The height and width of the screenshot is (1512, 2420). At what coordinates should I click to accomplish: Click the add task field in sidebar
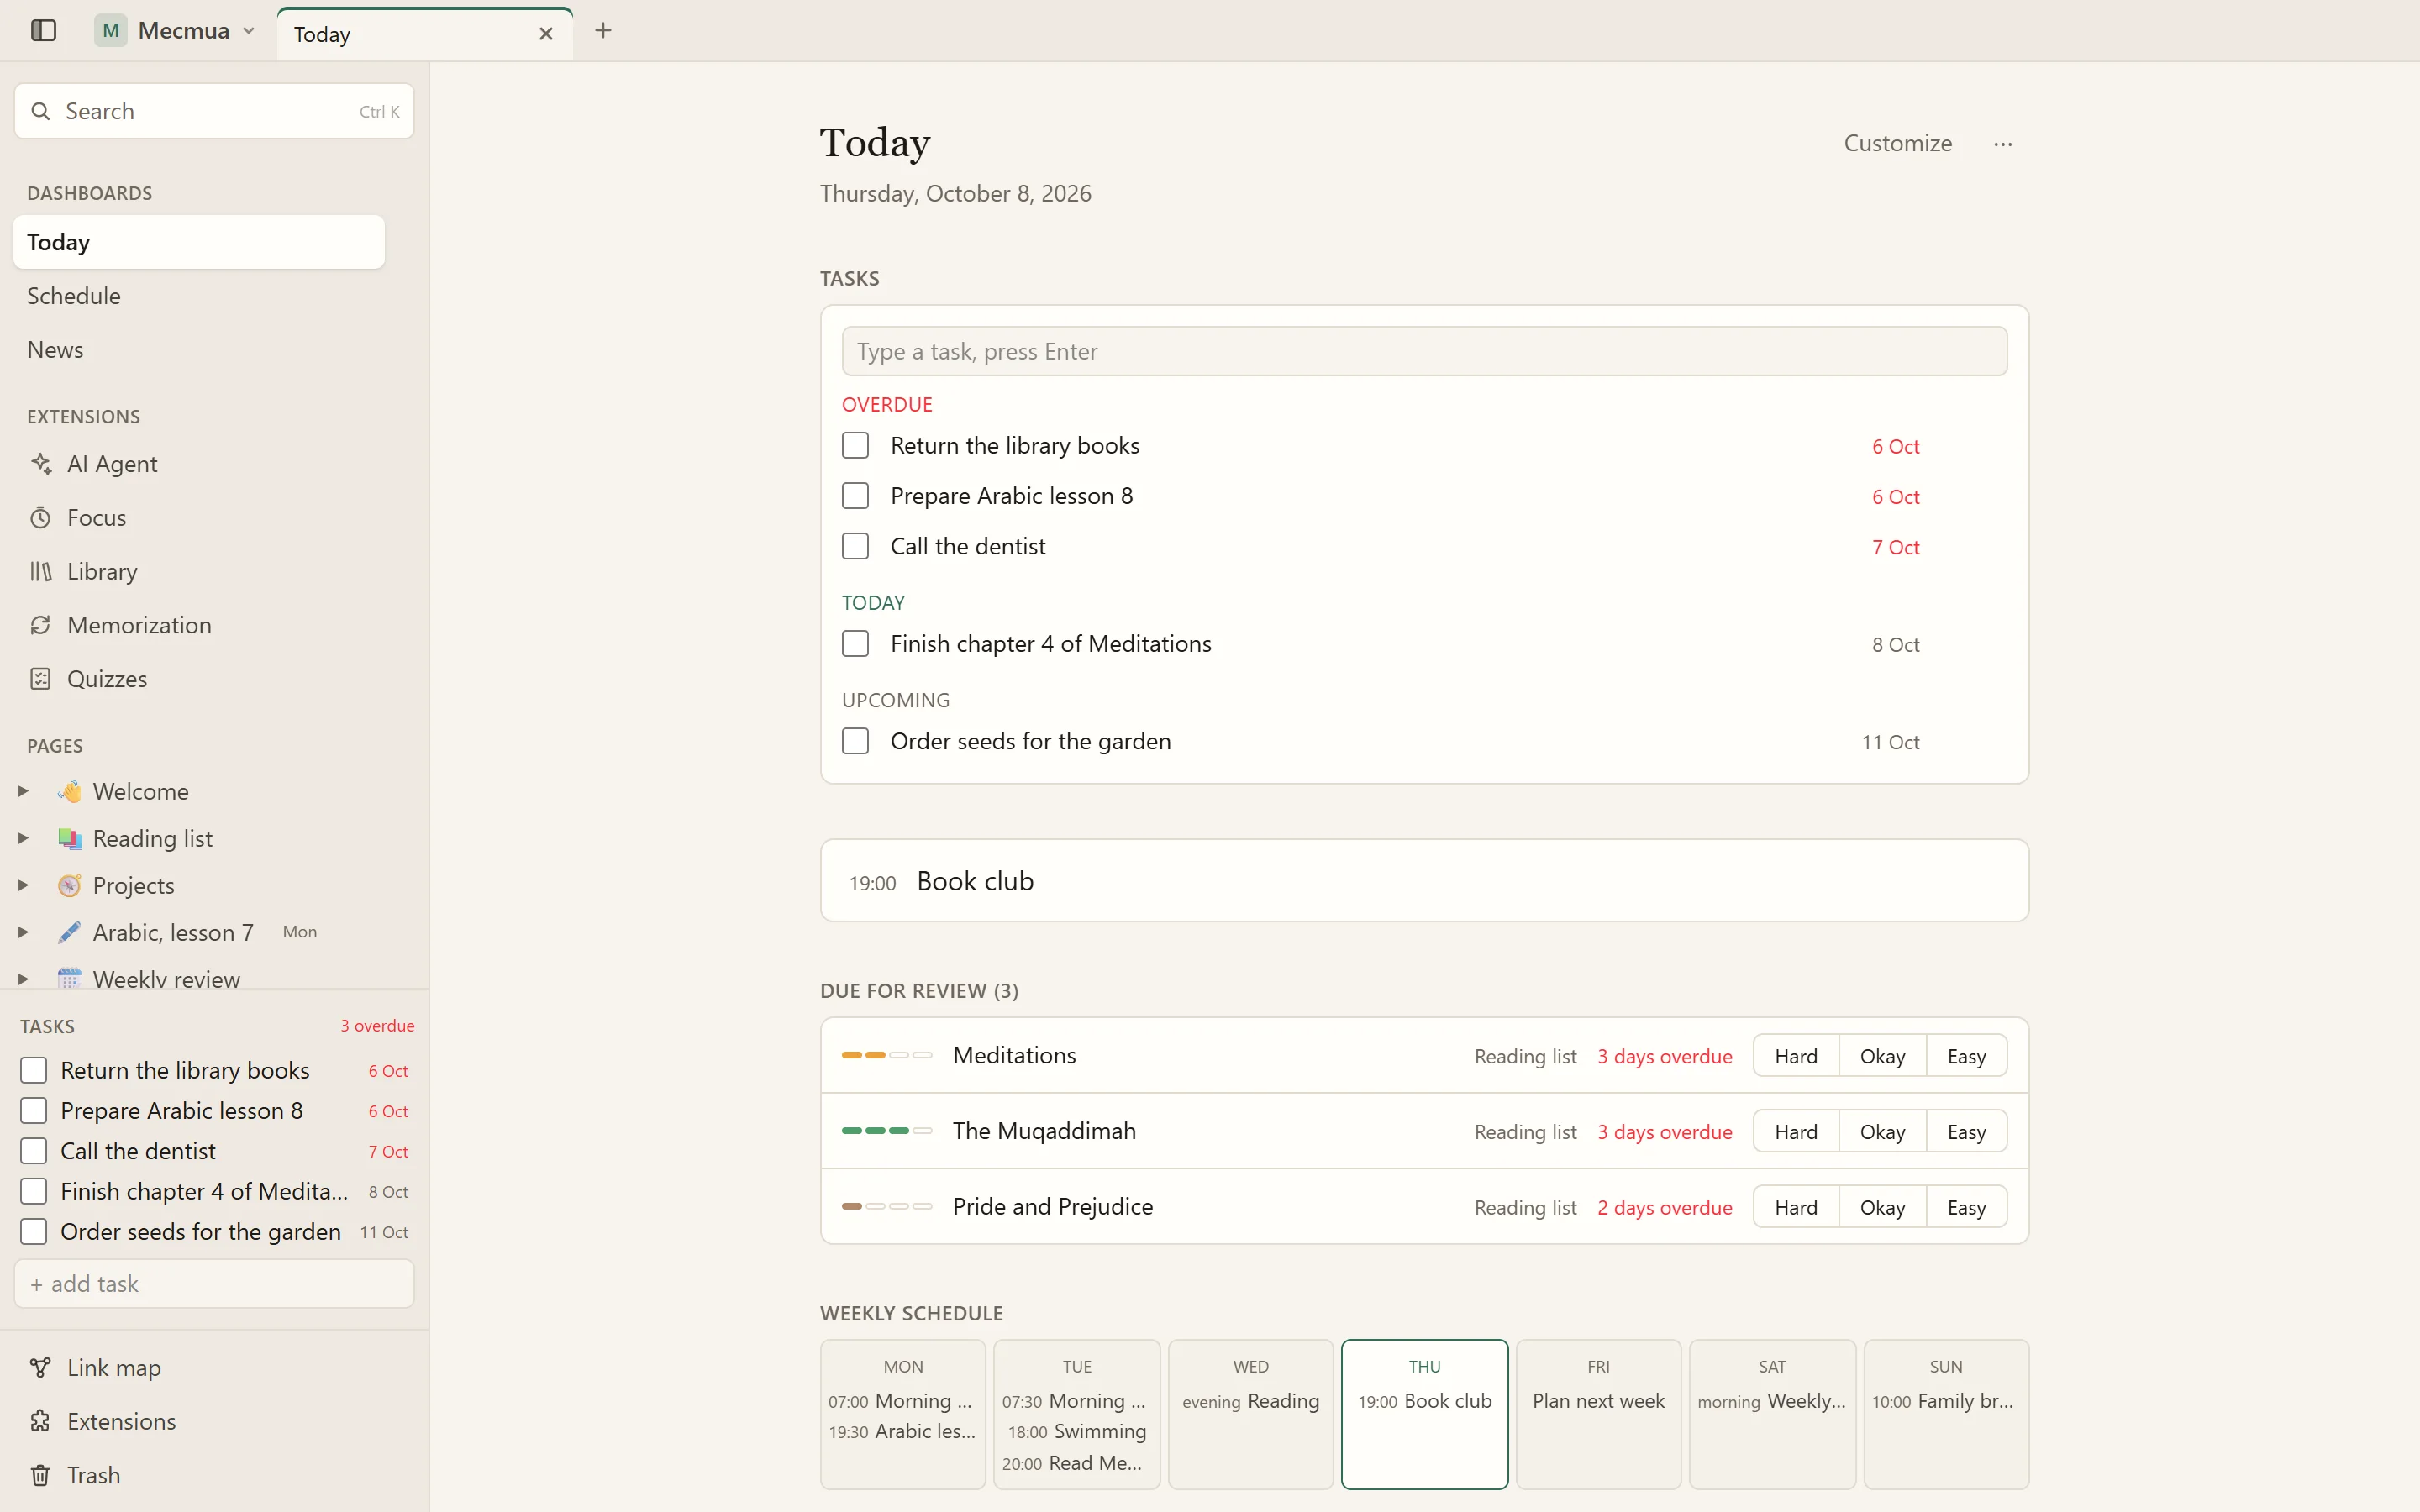click(214, 1284)
